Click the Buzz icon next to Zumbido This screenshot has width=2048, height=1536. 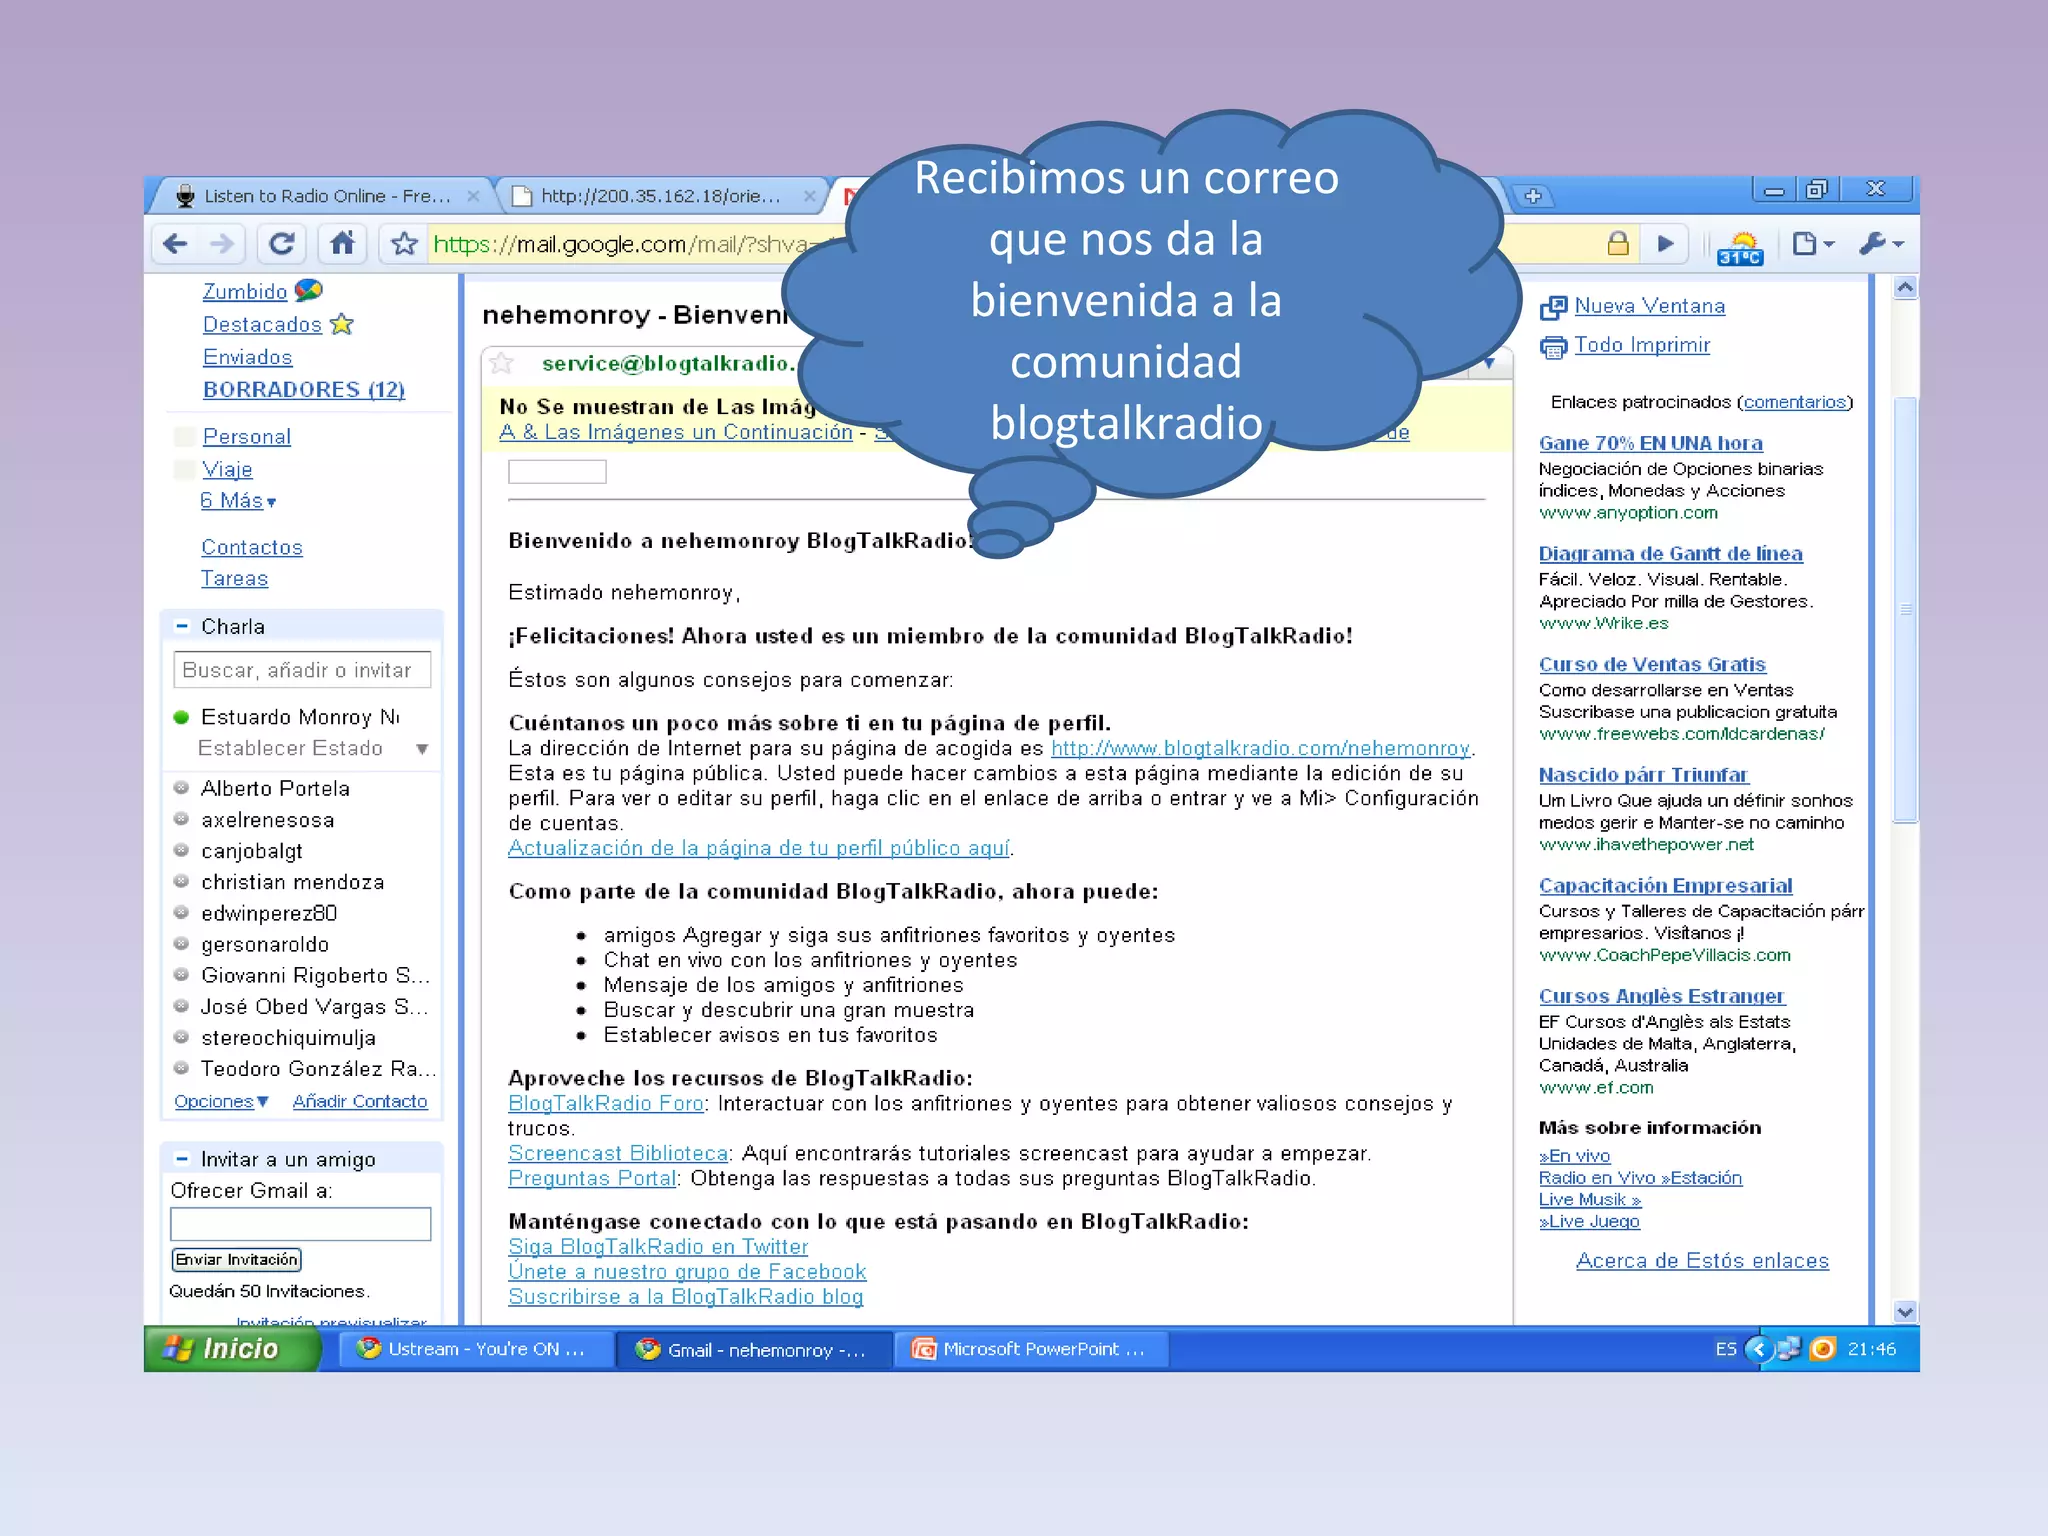pyautogui.click(x=308, y=290)
